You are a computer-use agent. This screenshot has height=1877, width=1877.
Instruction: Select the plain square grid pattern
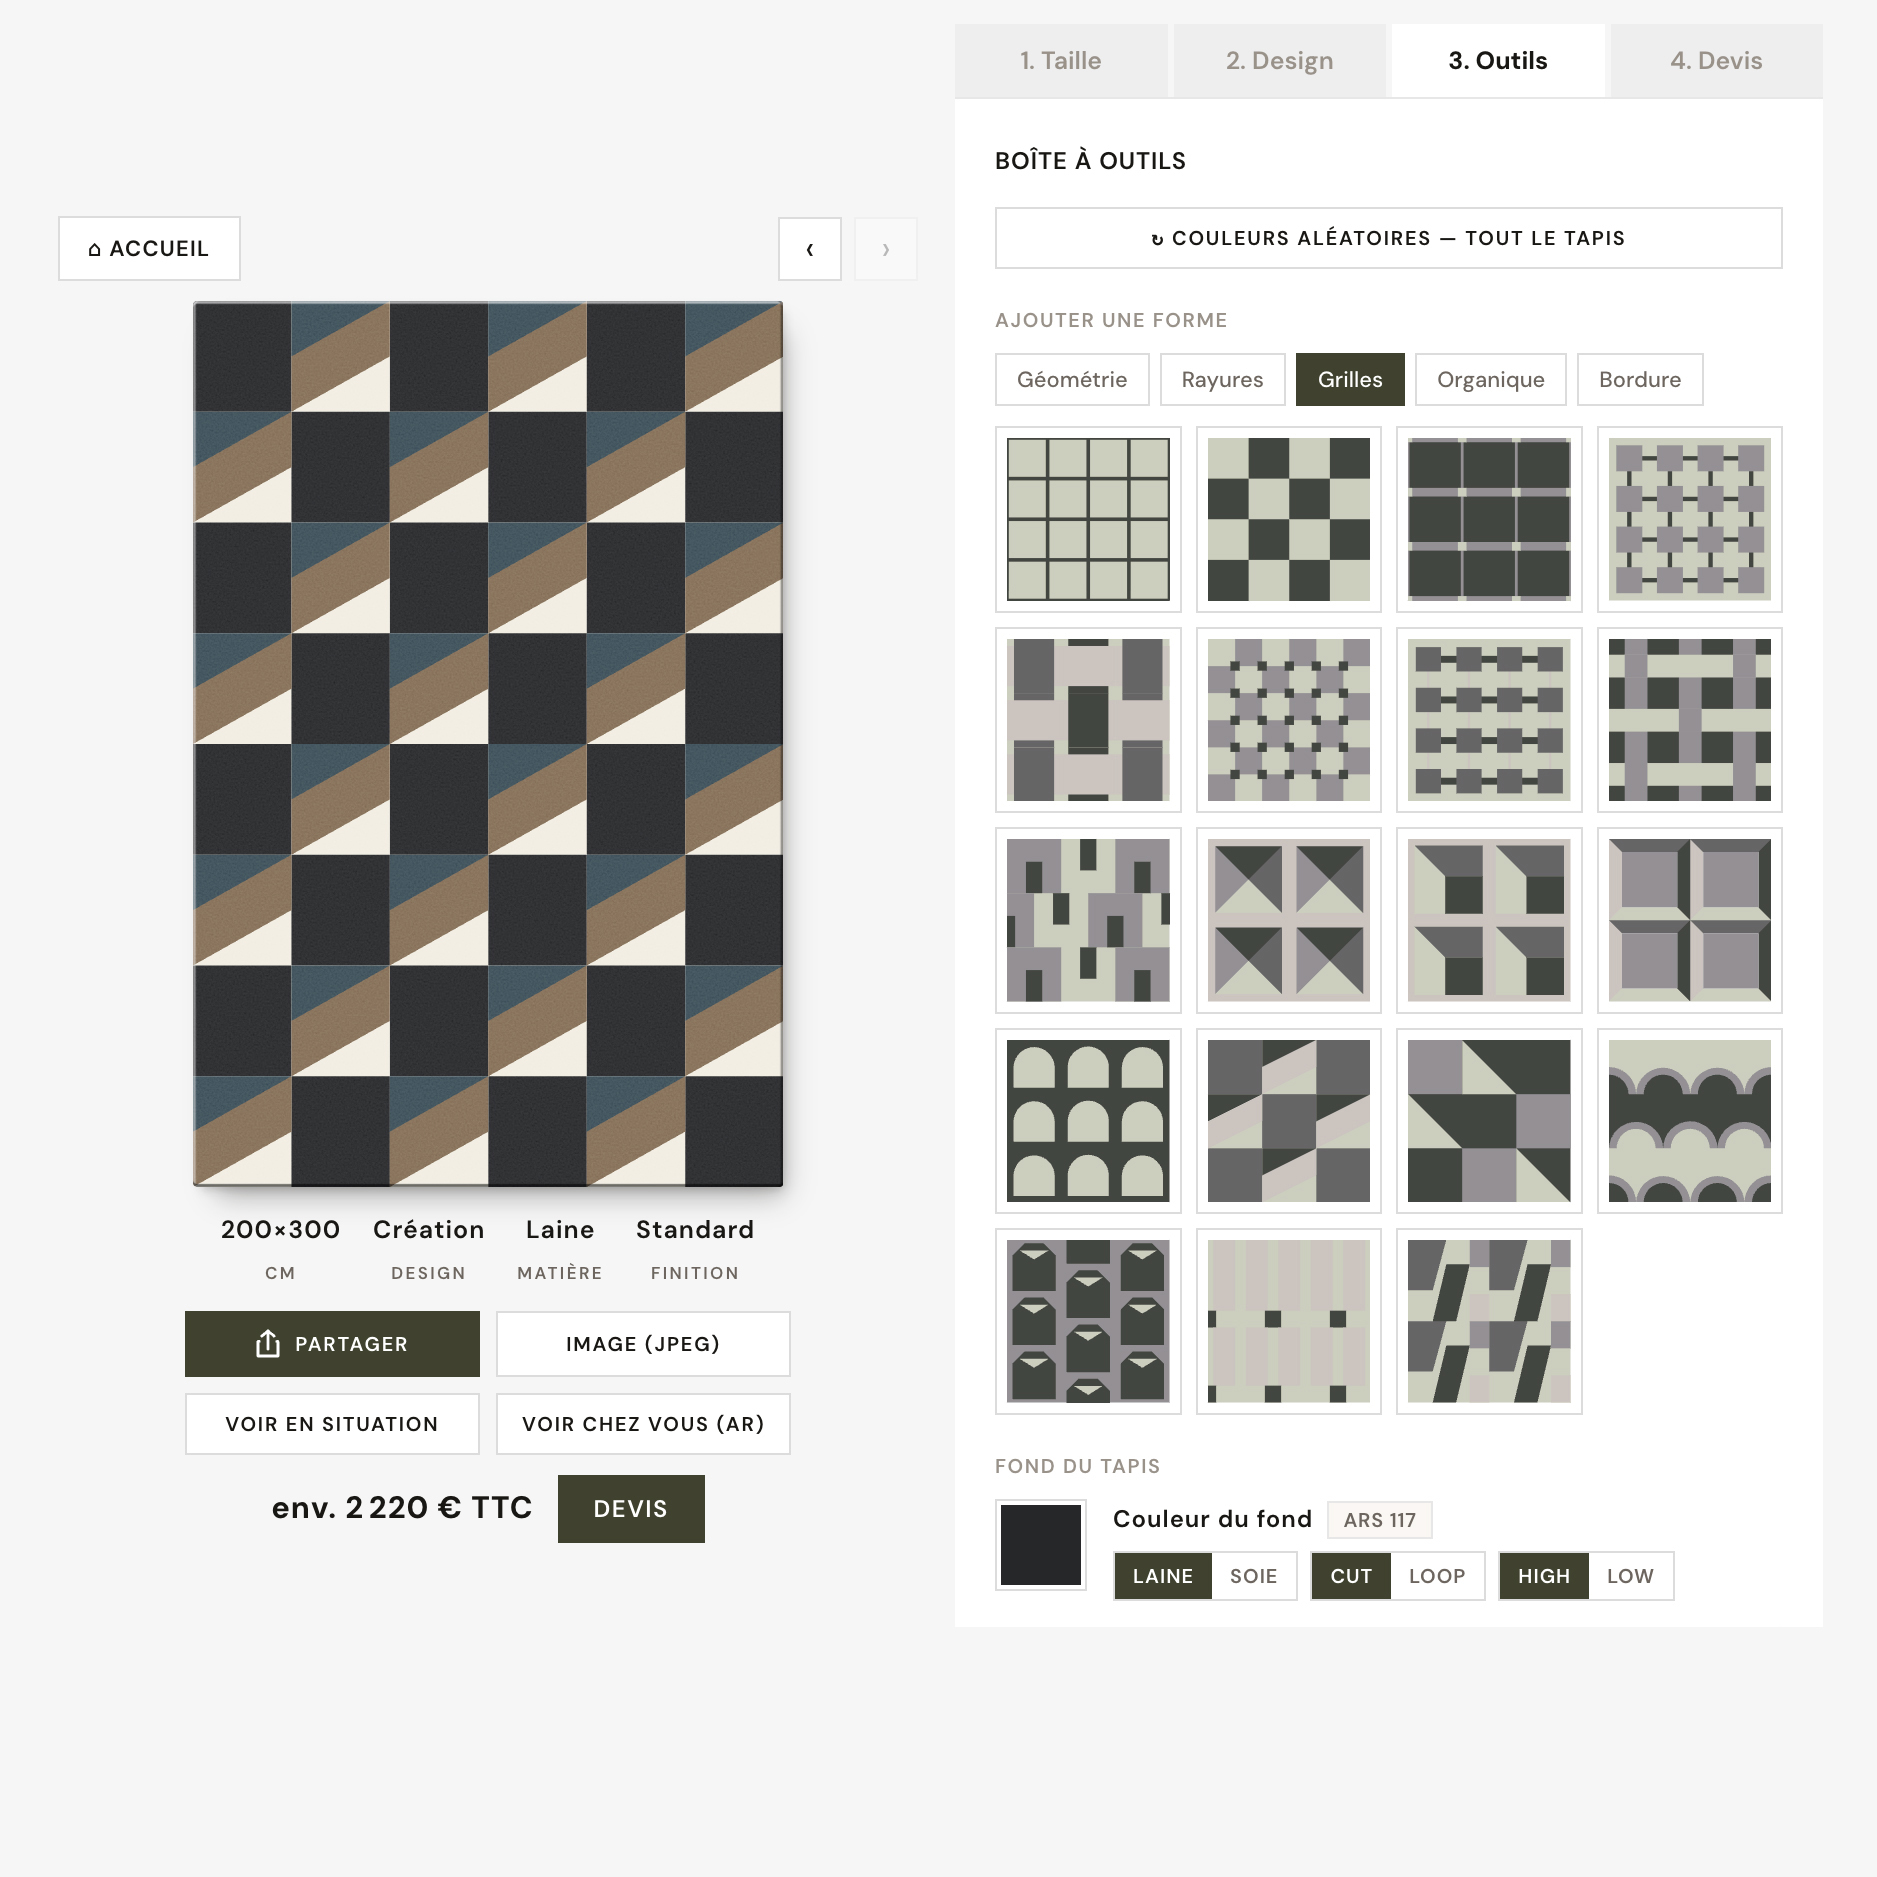click(x=1088, y=519)
